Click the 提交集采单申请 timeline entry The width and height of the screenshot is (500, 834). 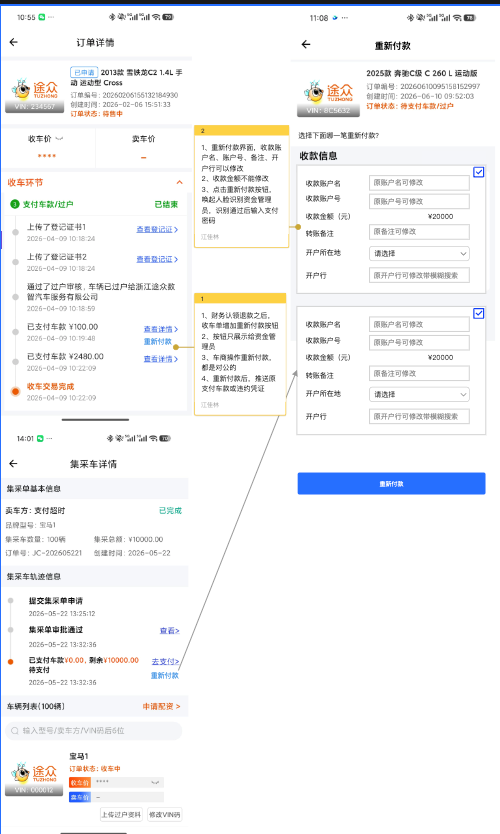tap(56, 601)
